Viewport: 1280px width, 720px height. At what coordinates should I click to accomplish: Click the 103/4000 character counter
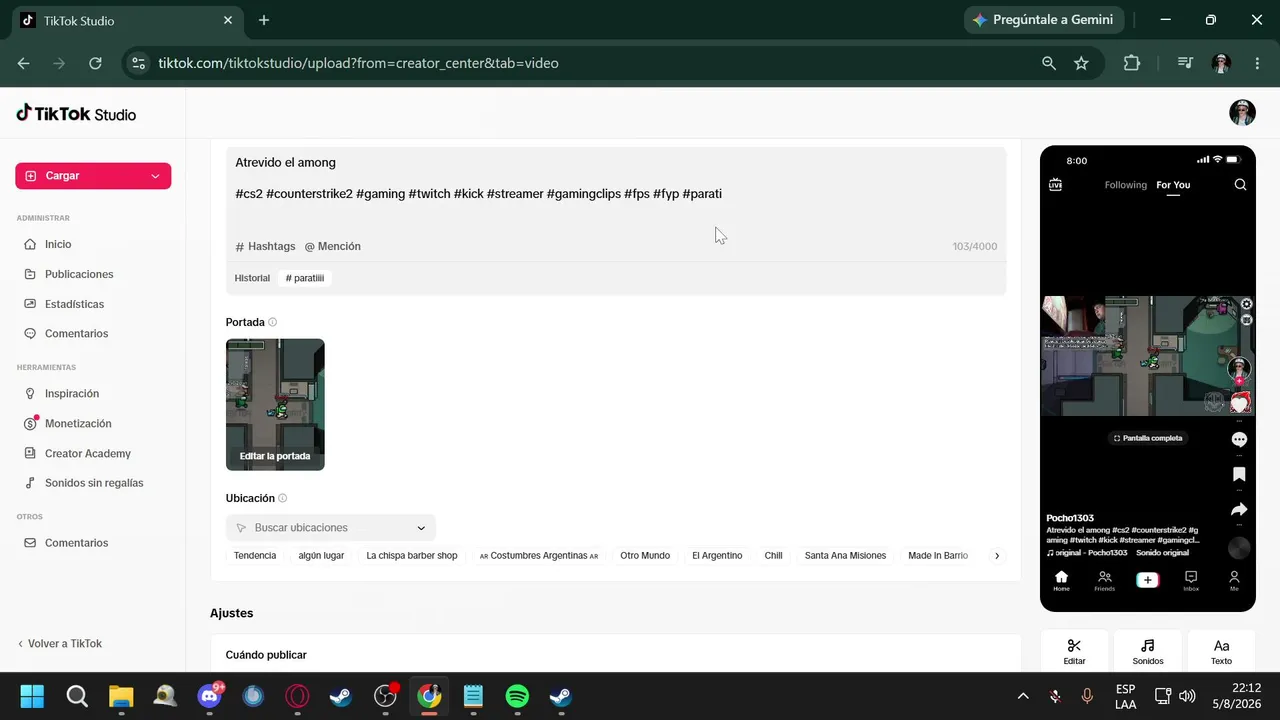click(975, 247)
